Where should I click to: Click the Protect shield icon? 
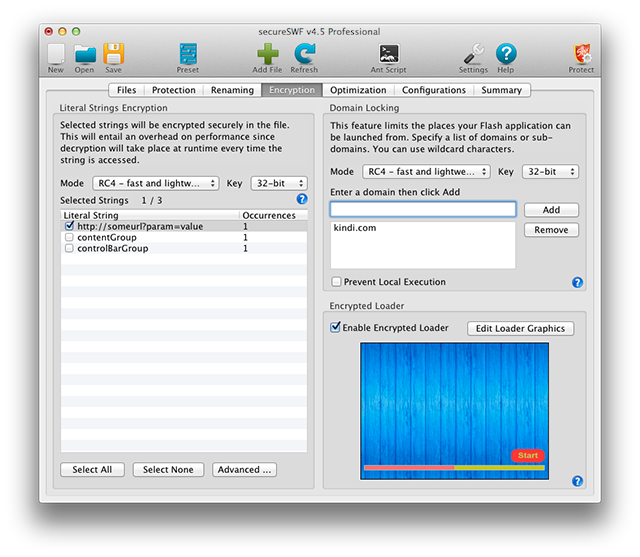point(581,54)
